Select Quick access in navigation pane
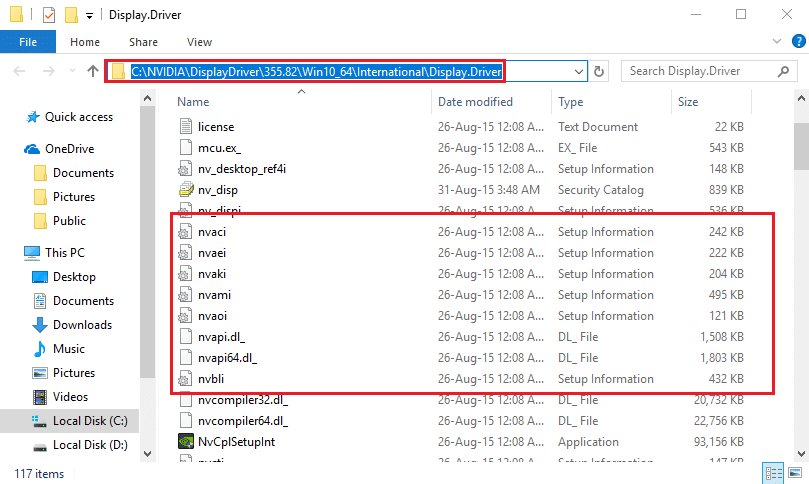809x484 pixels. click(x=78, y=117)
